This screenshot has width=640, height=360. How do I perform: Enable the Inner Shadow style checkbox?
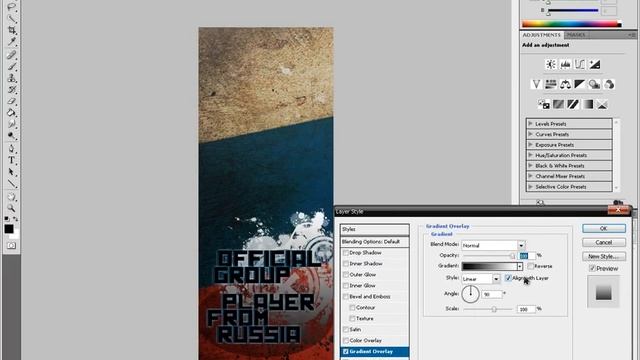pyautogui.click(x=346, y=264)
